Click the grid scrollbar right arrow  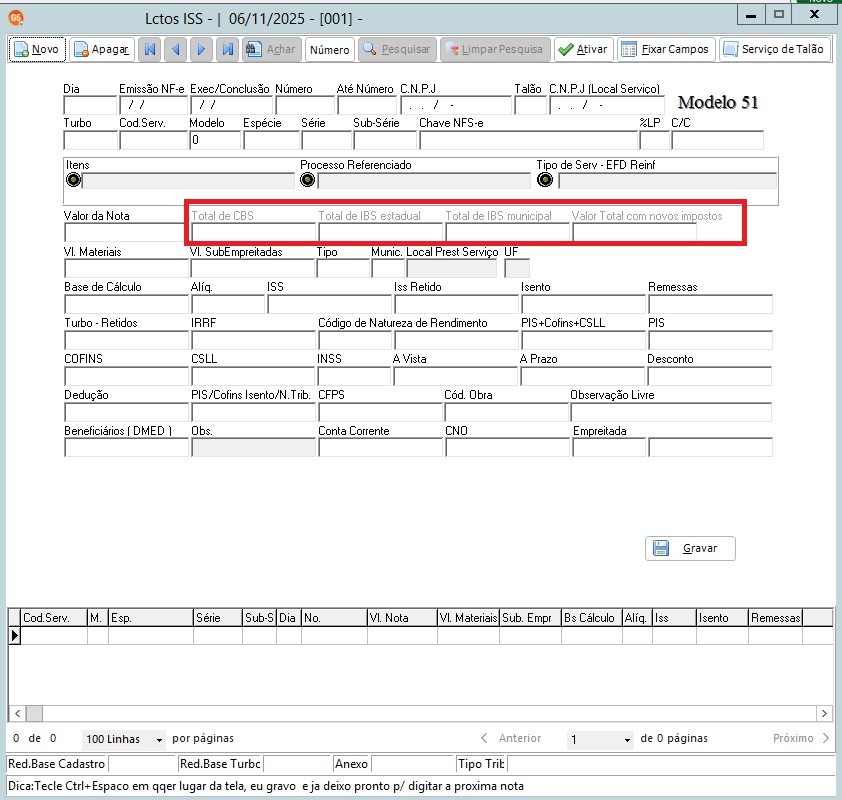click(x=824, y=713)
